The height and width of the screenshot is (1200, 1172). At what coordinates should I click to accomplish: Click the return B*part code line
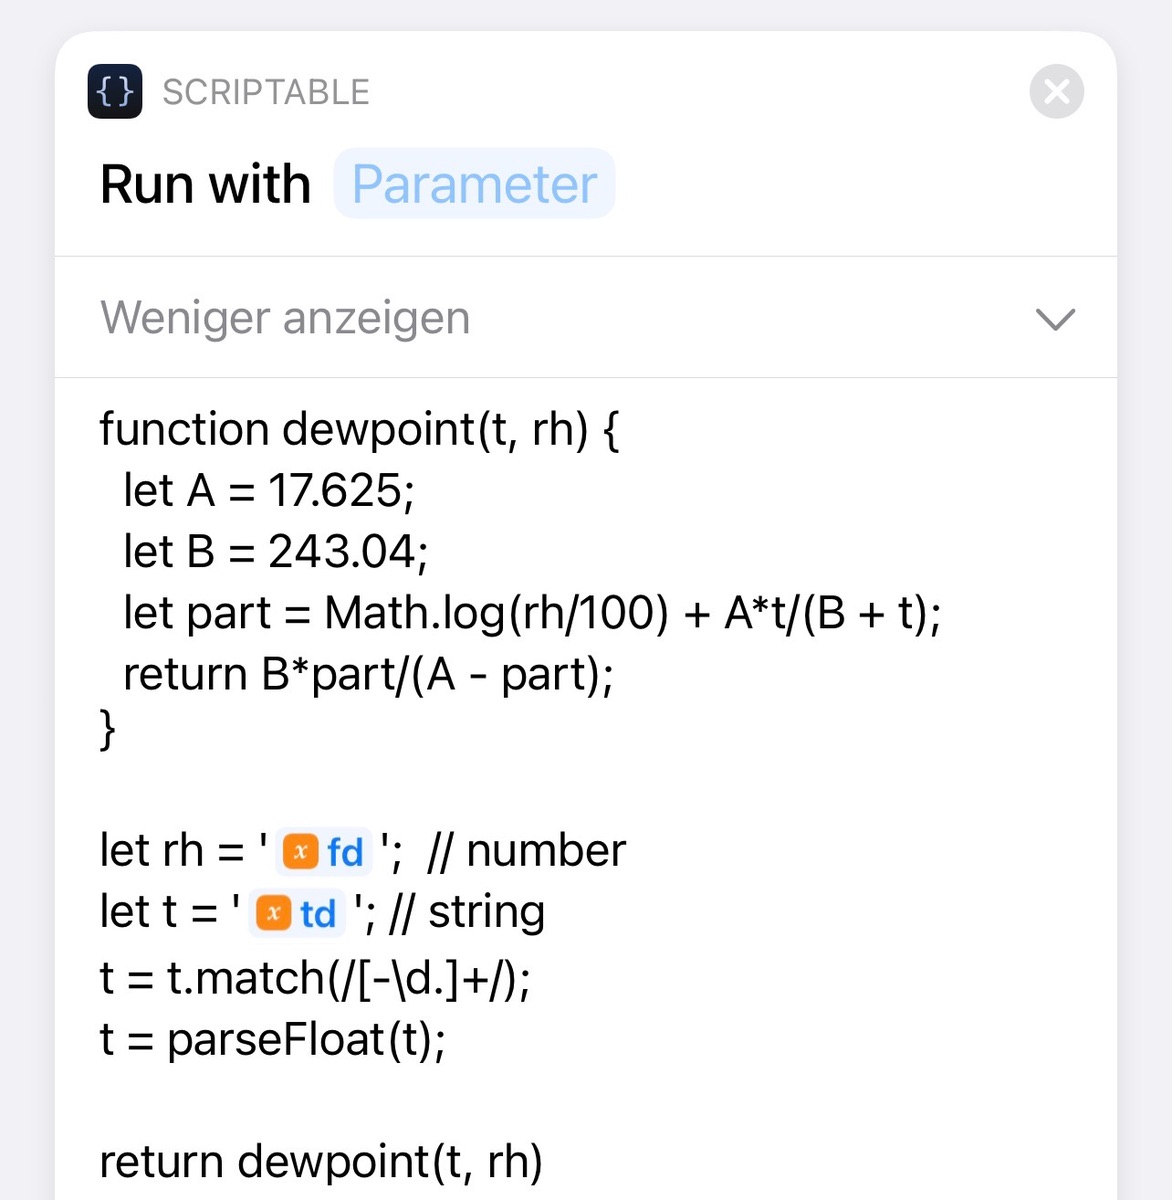pyautogui.click(x=367, y=675)
